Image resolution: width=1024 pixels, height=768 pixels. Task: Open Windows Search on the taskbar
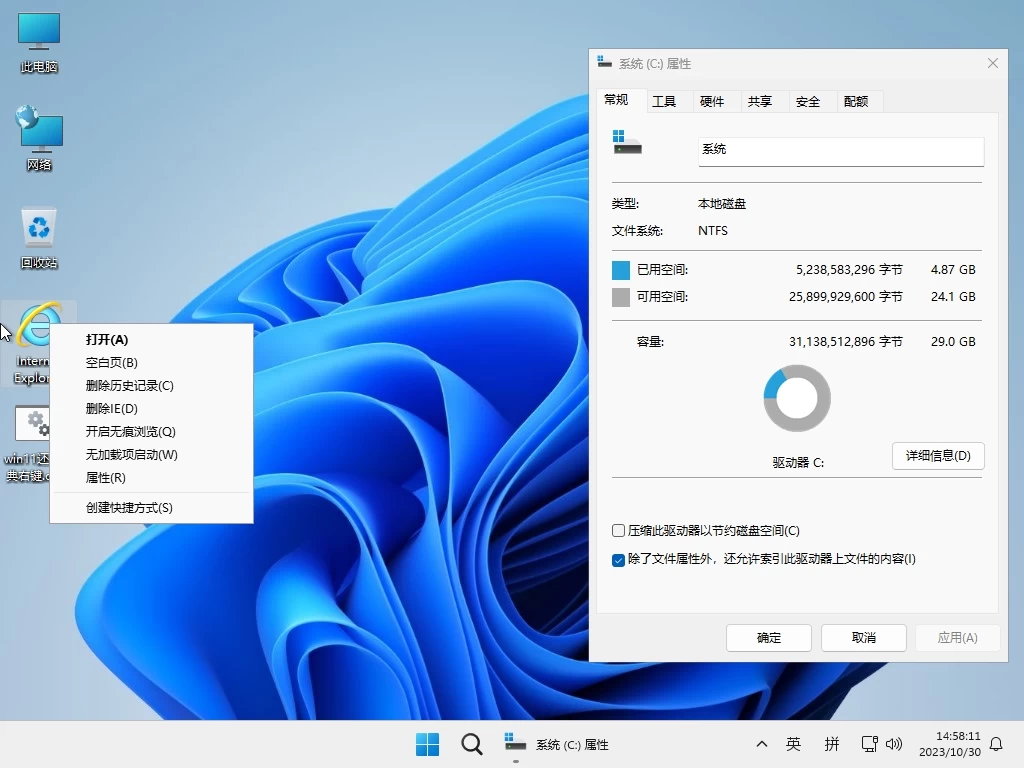[471, 744]
